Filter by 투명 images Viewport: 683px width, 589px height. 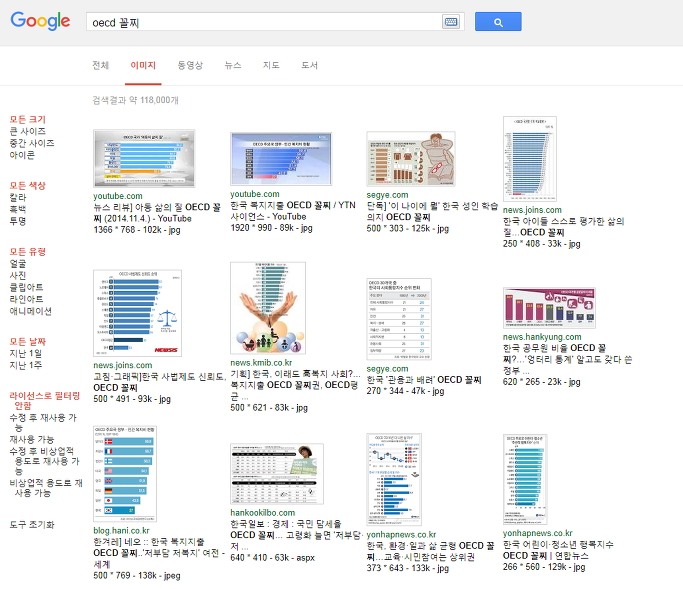coord(18,221)
